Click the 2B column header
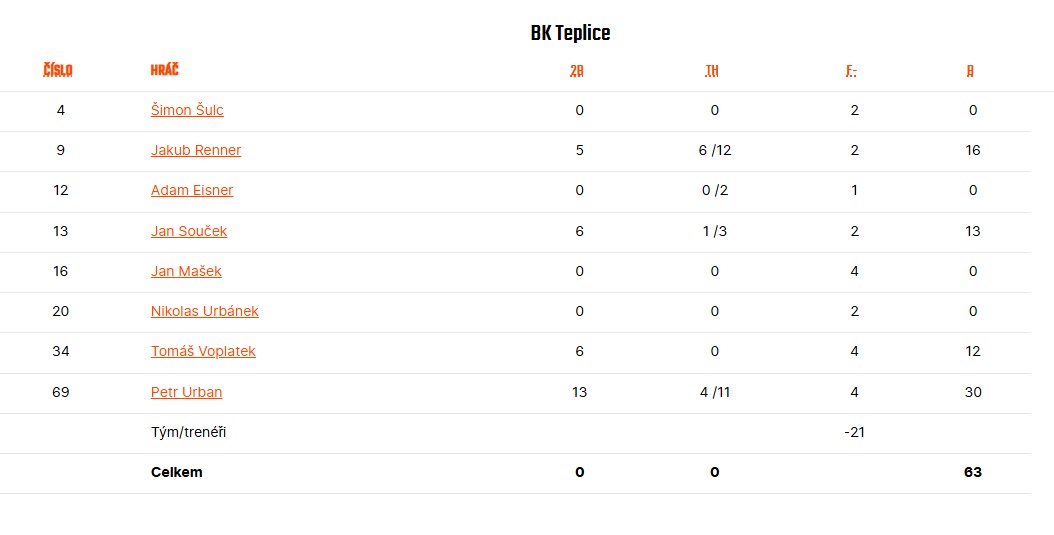Screen dimensions: 1054x535 coord(577,71)
